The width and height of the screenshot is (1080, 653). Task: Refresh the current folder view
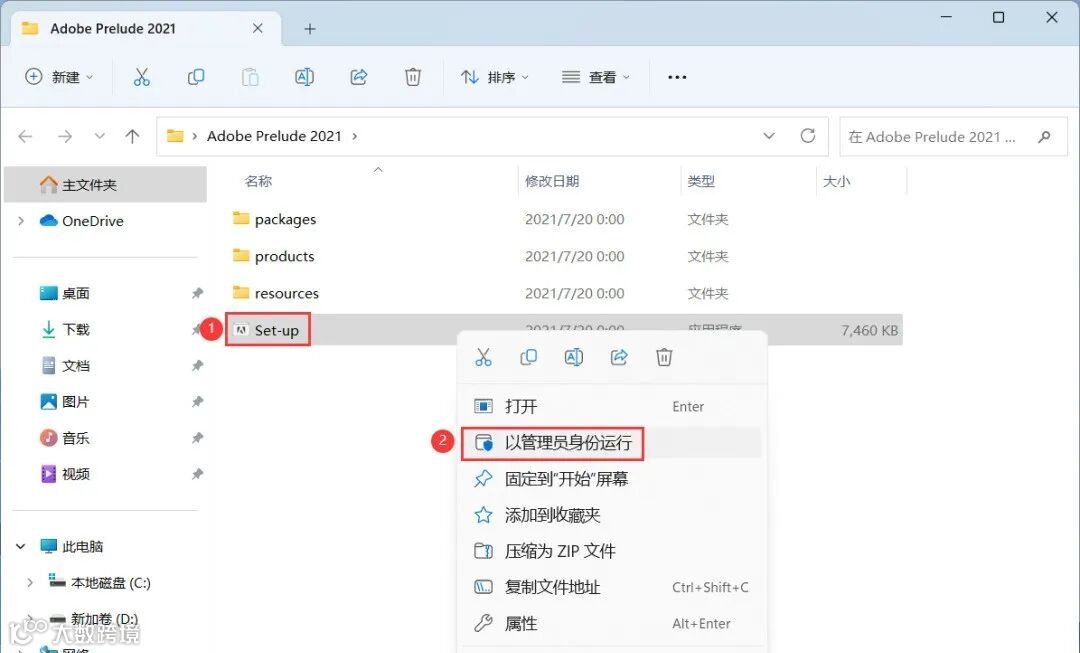click(x=808, y=136)
